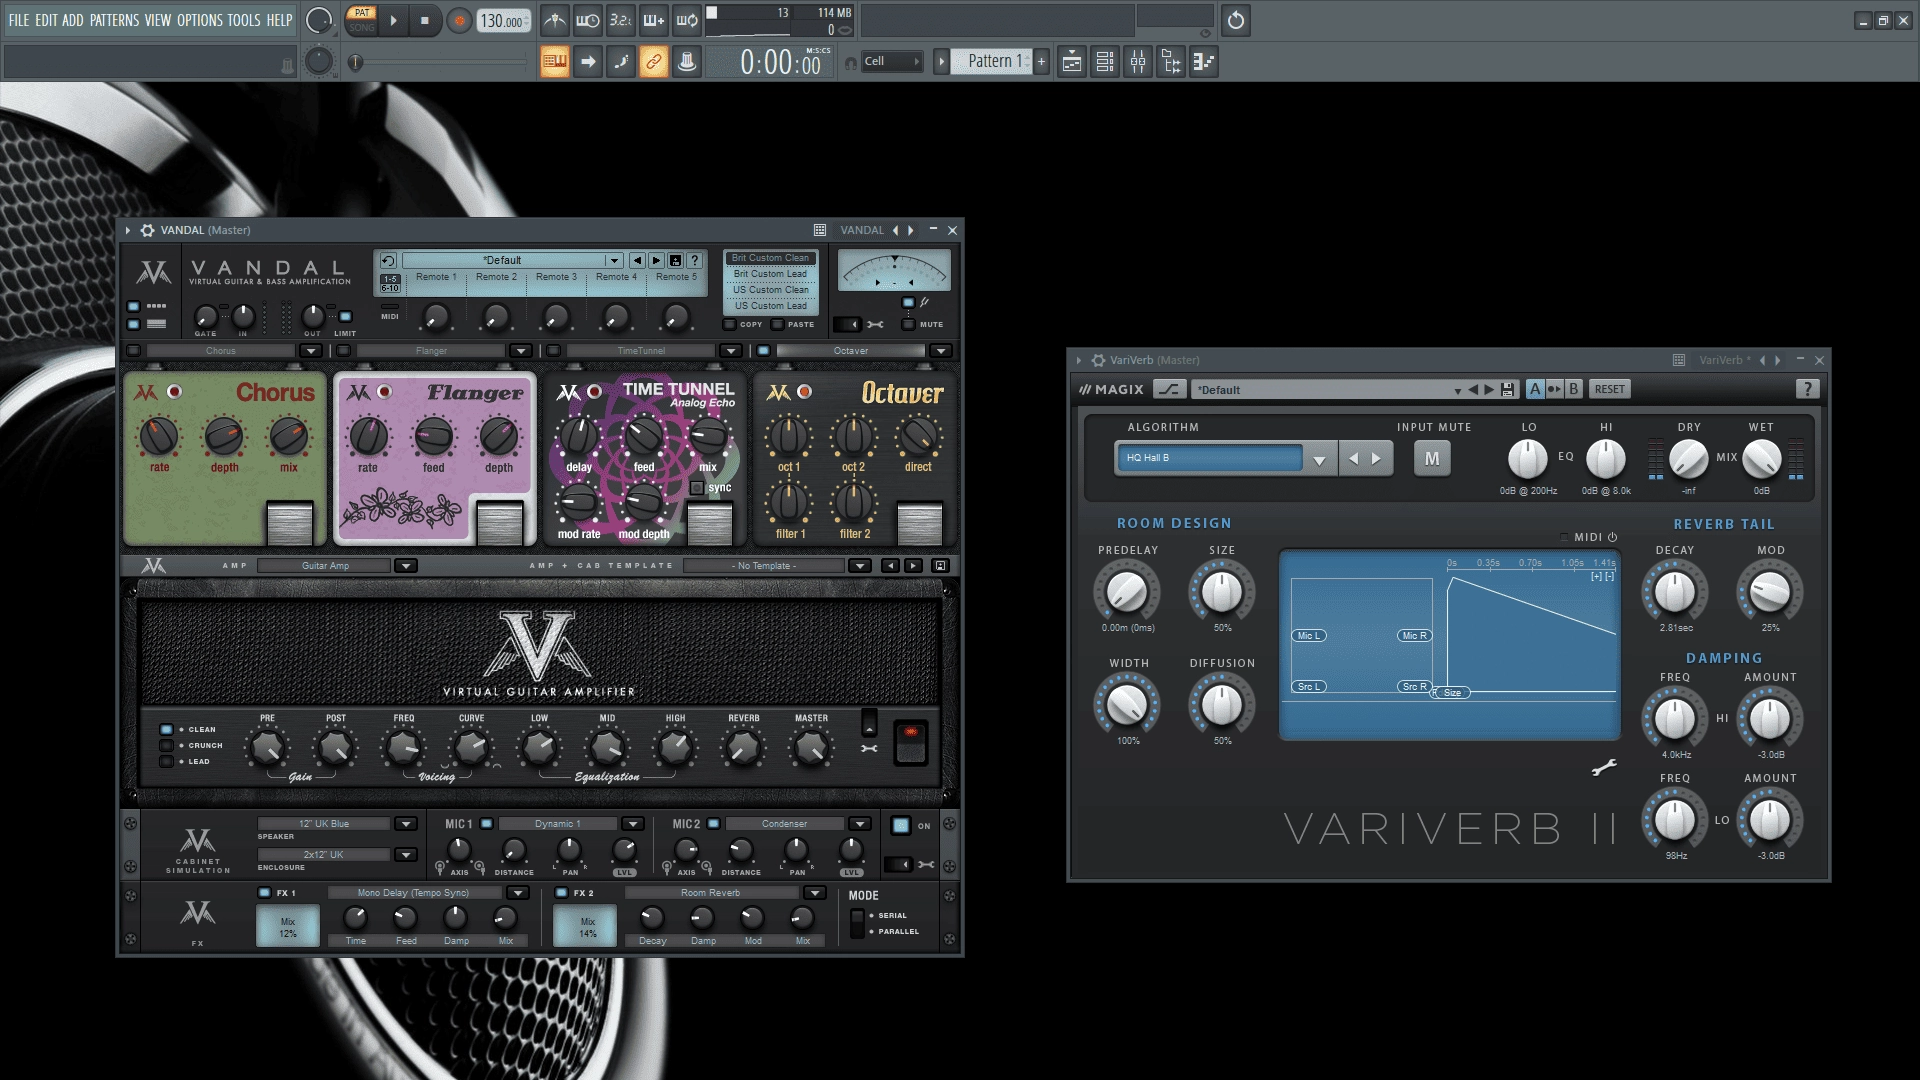Viewport: 1920px width, 1080px height.
Task: Select Mic R marker in room display
Action: click(x=1414, y=636)
